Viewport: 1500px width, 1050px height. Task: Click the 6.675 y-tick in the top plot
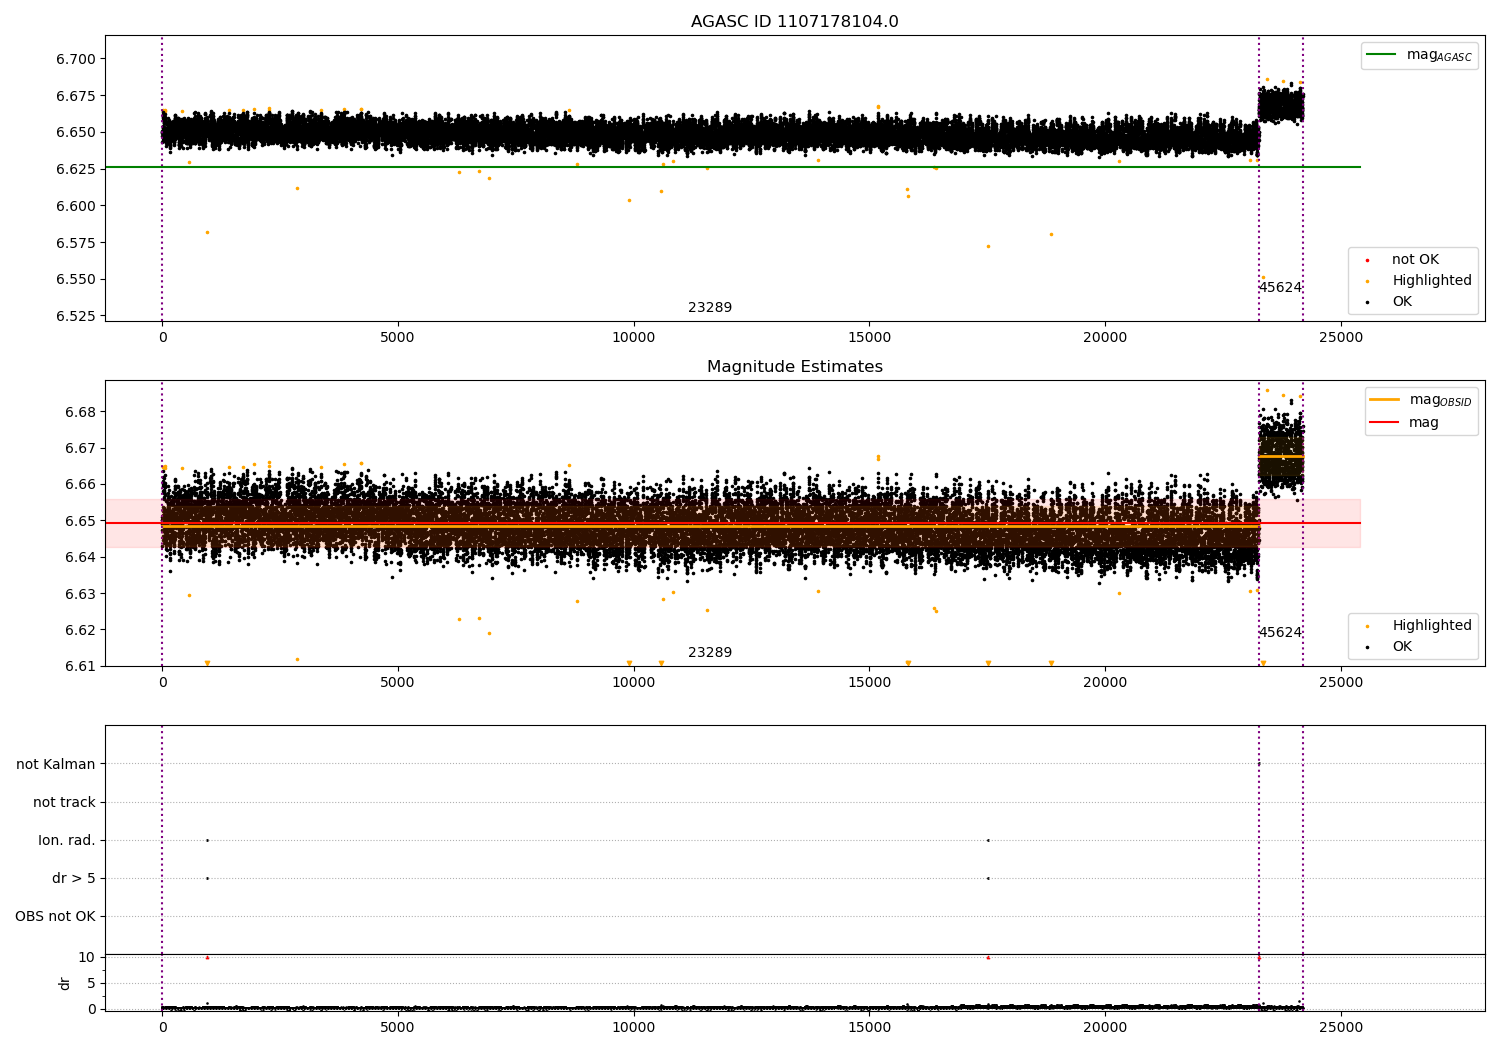tap(76, 96)
